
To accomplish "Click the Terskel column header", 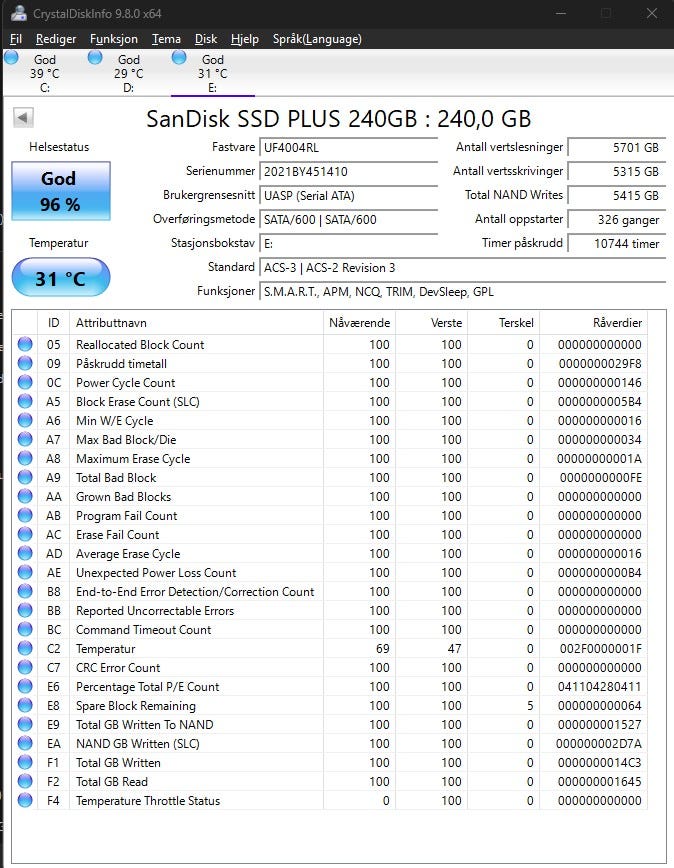I will coord(504,323).
